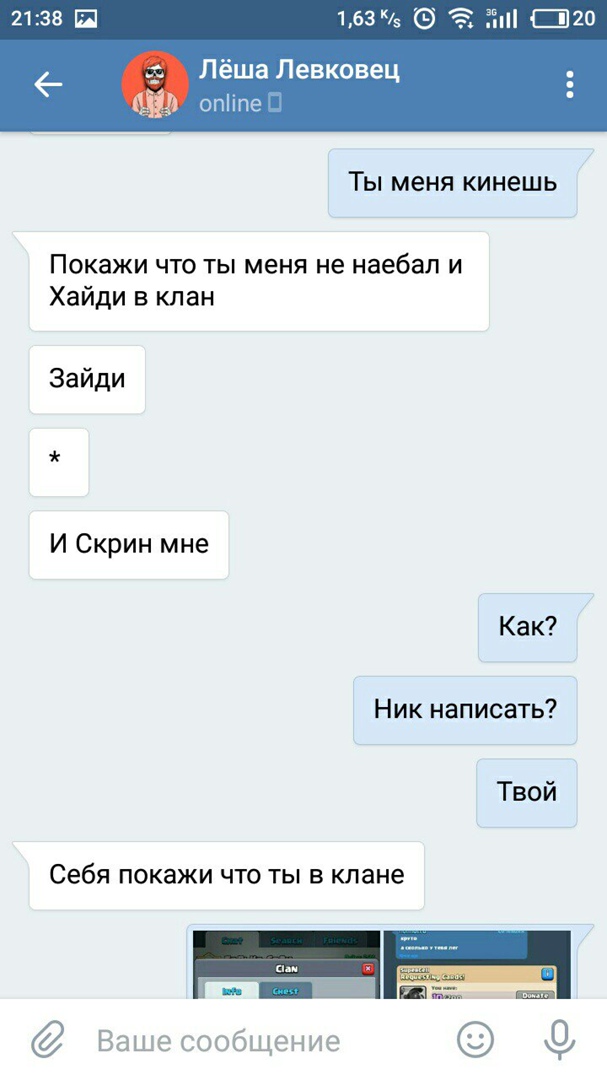Tap the Wi-Fi icon in status bar
Viewport: 607px width, 1080px height.
pos(460,19)
